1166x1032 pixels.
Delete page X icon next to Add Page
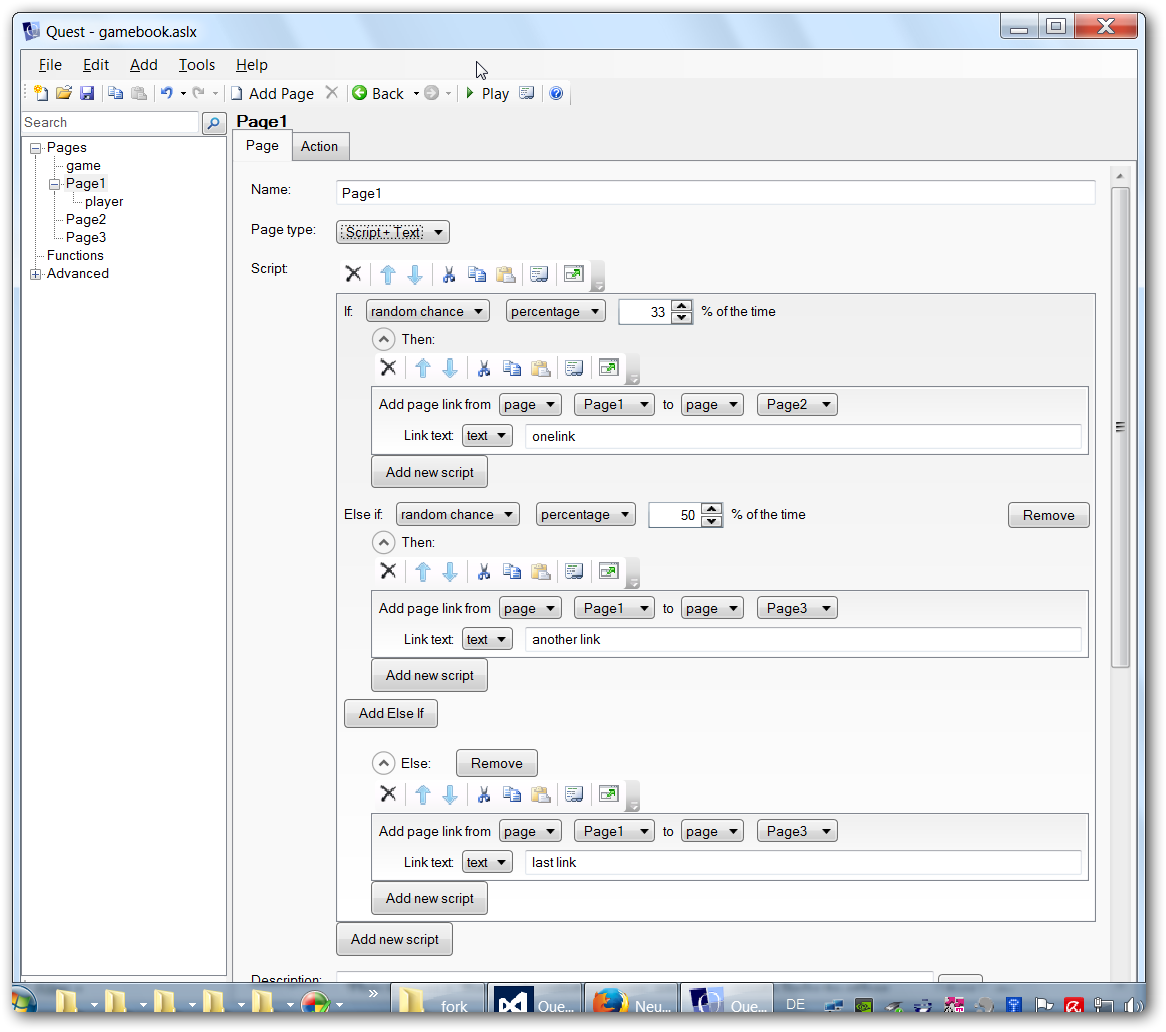[332, 92]
